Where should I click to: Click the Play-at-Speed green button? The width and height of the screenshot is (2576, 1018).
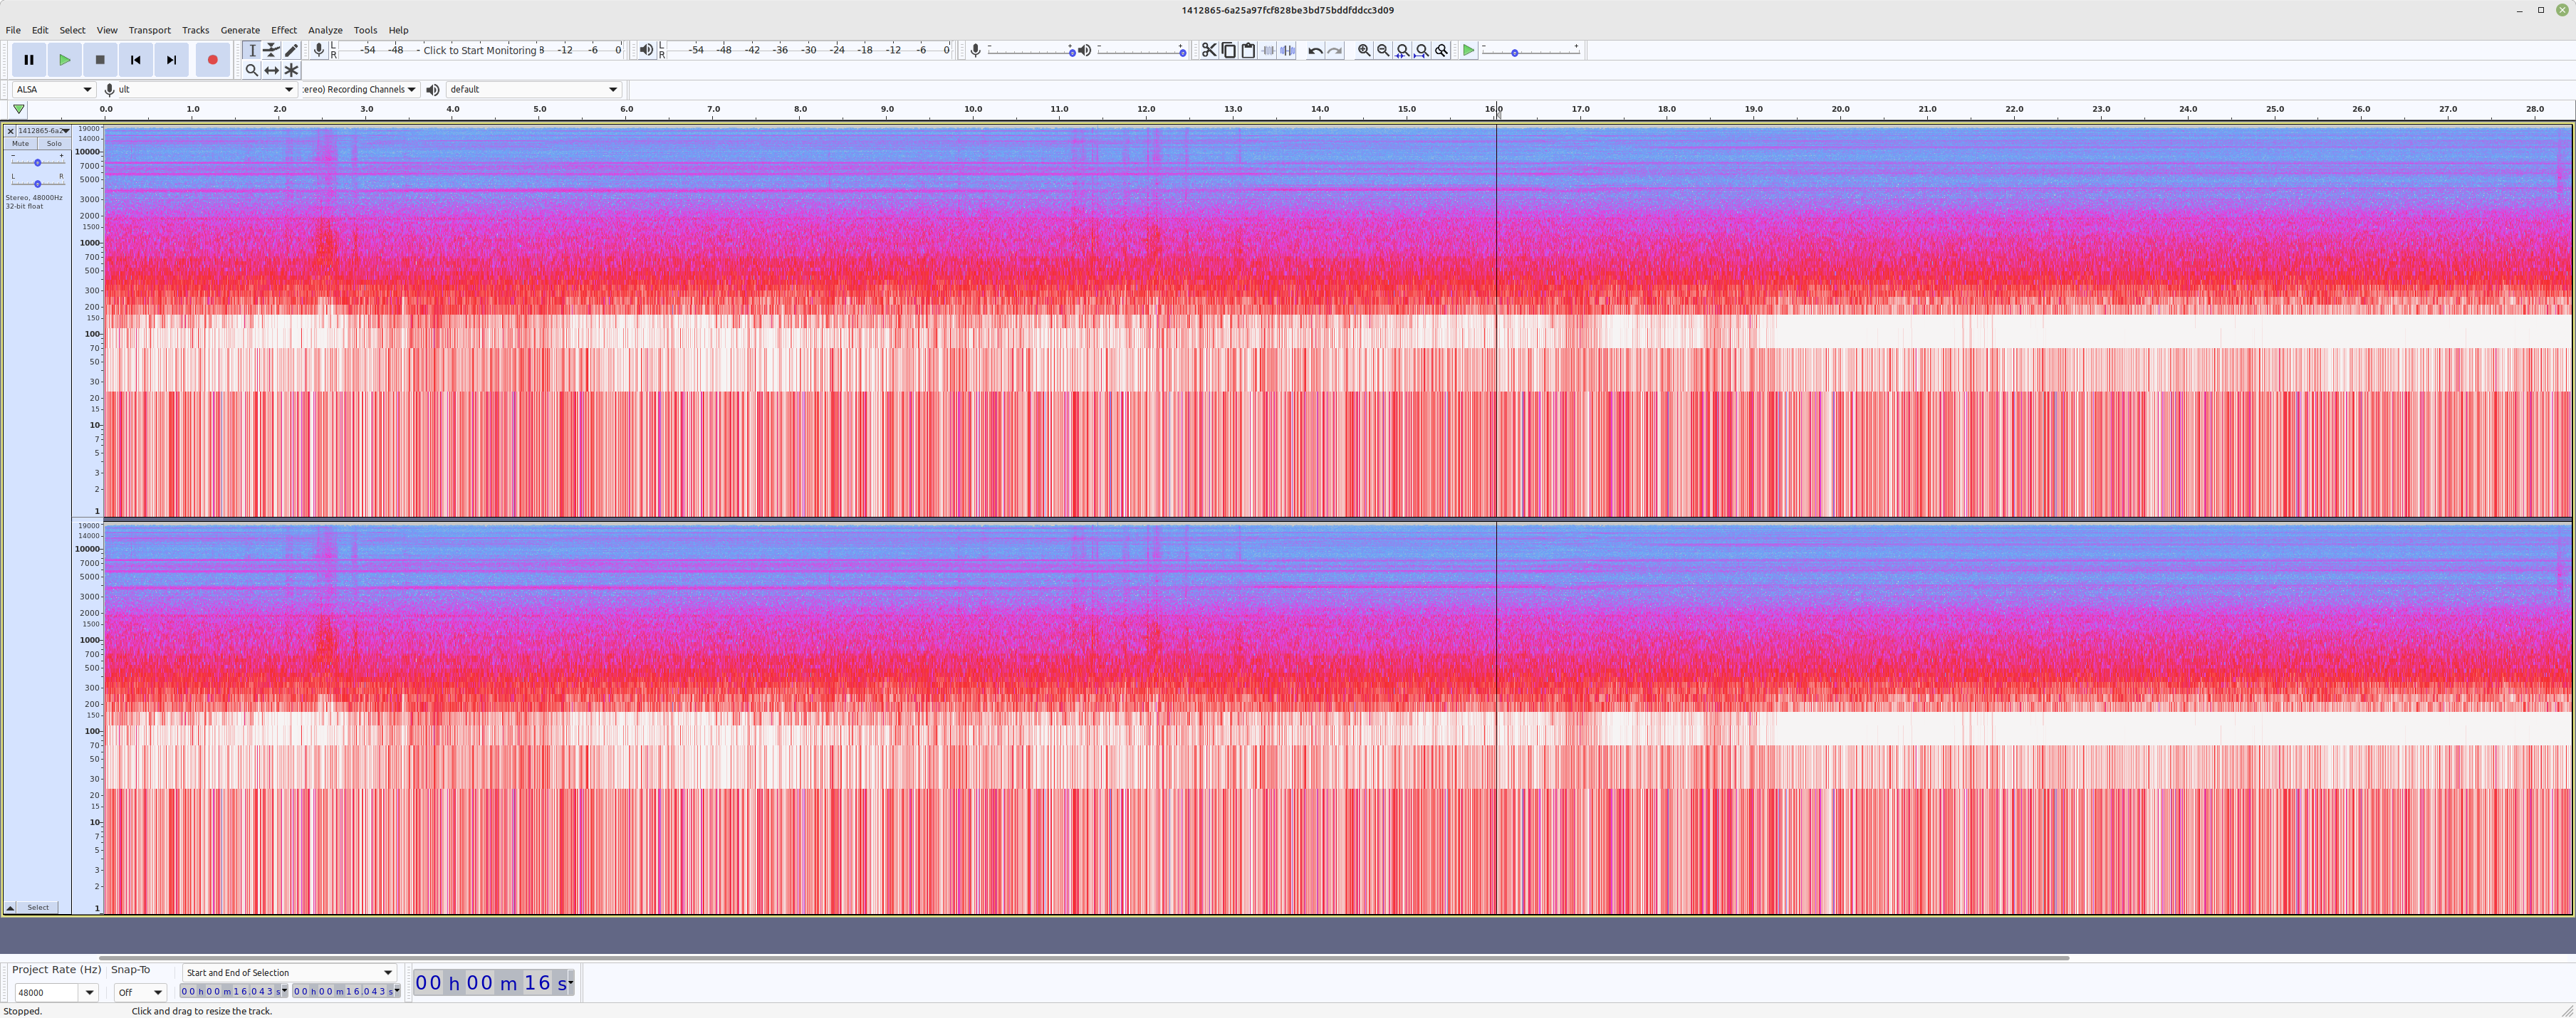[1468, 50]
